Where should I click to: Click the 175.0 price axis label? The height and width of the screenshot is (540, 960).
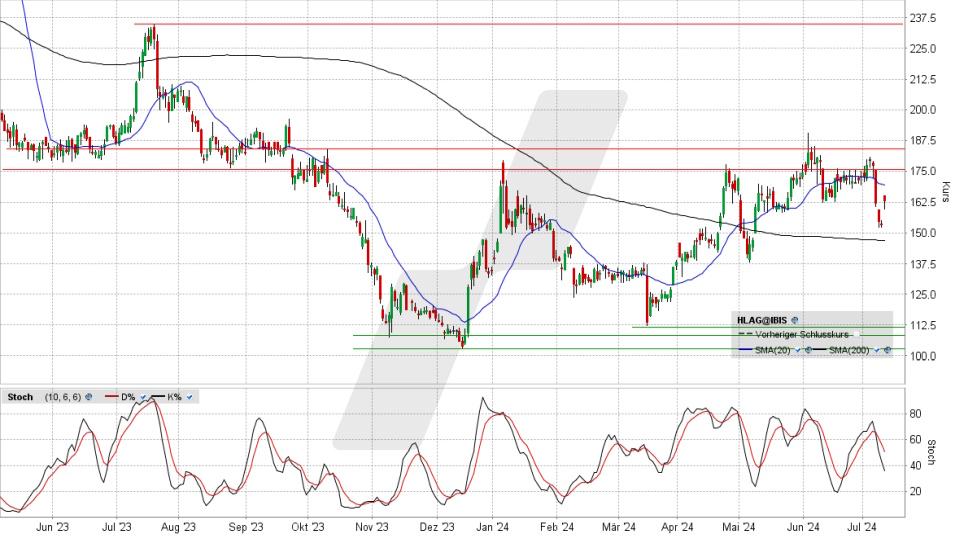click(x=923, y=171)
